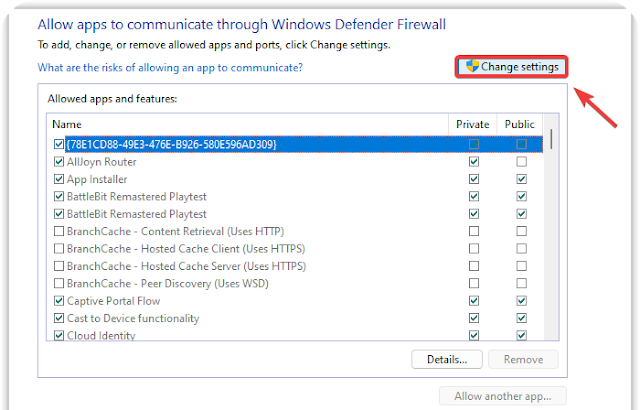Select the Cloud Identity row name

101,335
